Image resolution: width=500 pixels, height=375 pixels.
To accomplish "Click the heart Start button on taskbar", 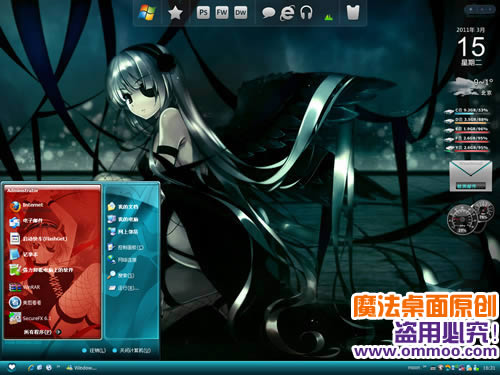I will click(x=12, y=367).
